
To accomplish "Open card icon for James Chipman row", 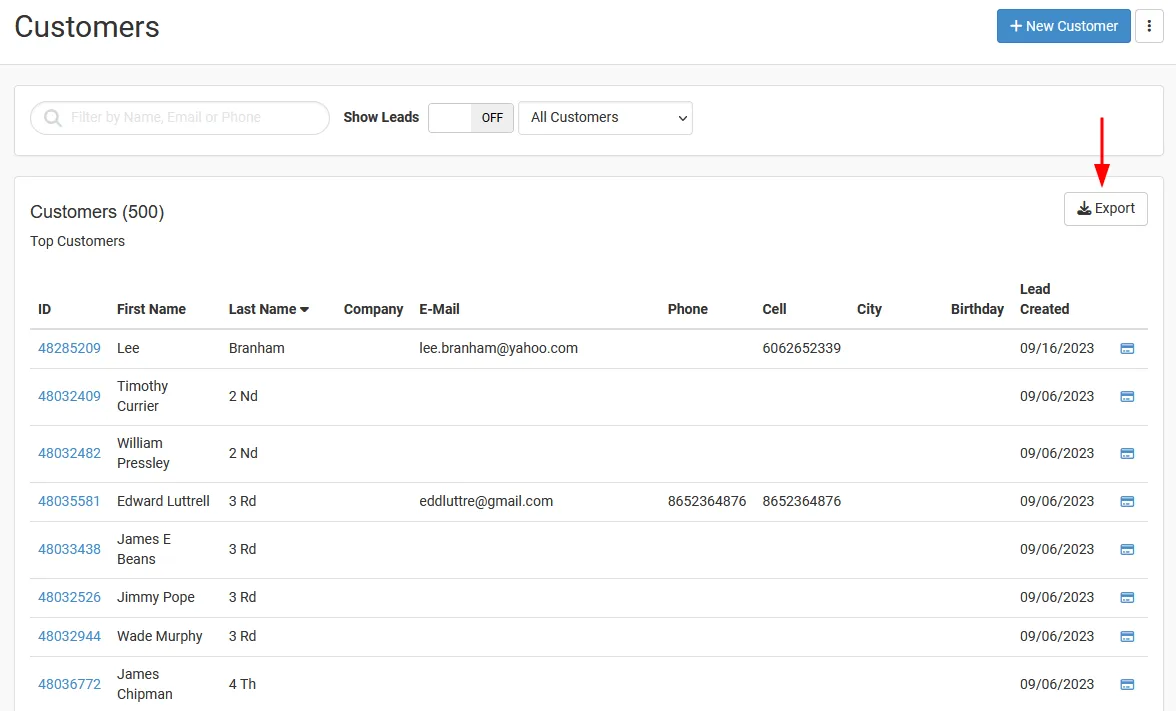I will [x=1126, y=685].
